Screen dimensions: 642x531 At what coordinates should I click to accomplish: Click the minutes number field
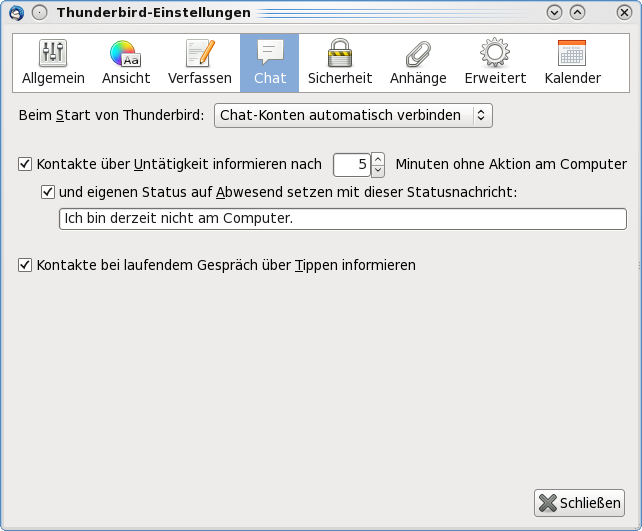point(352,165)
